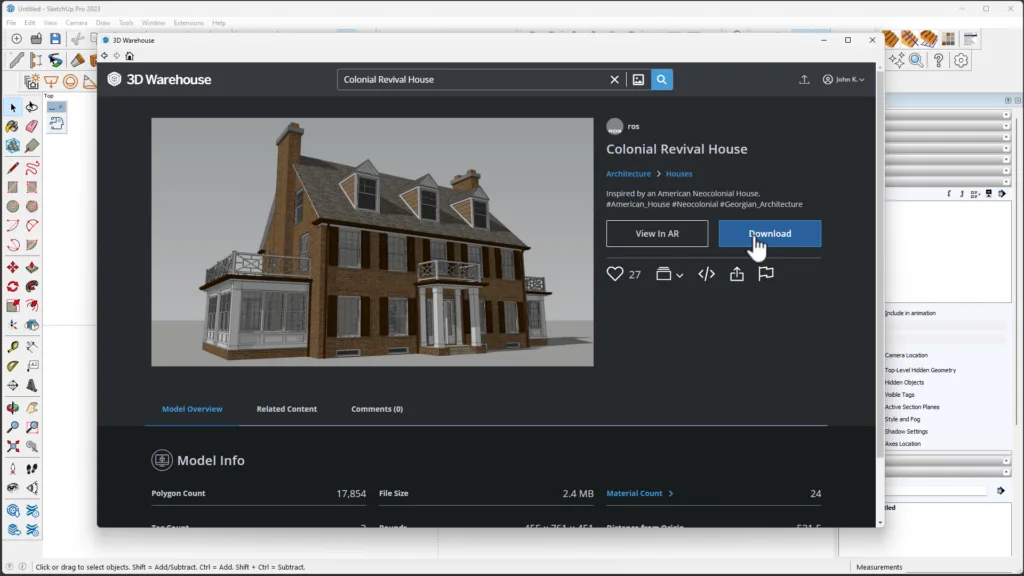Open the Comments (0) tab
1024x576 pixels.
click(x=377, y=409)
